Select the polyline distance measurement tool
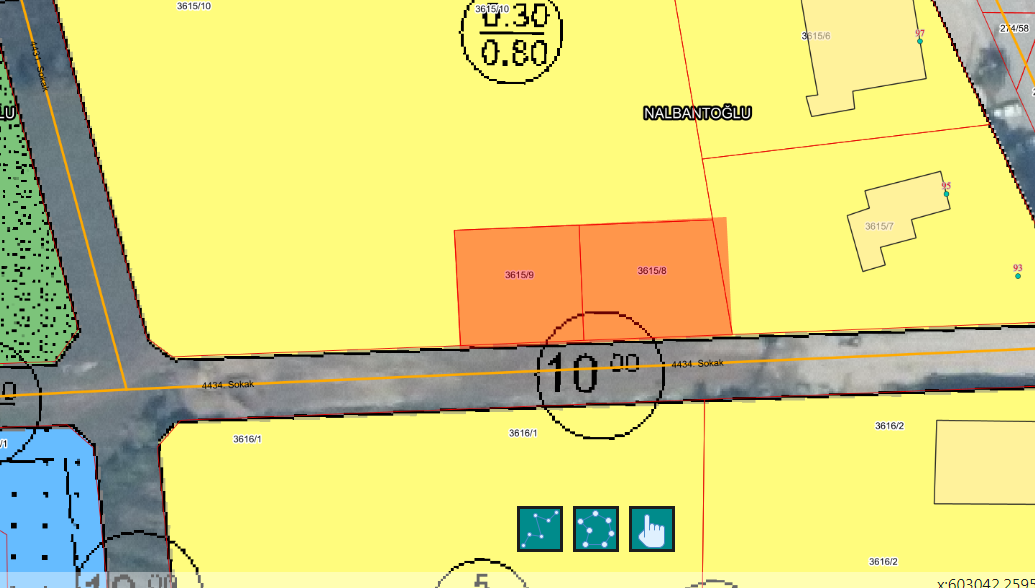Screen dimensions: 1035x588 tap(540, 529)
